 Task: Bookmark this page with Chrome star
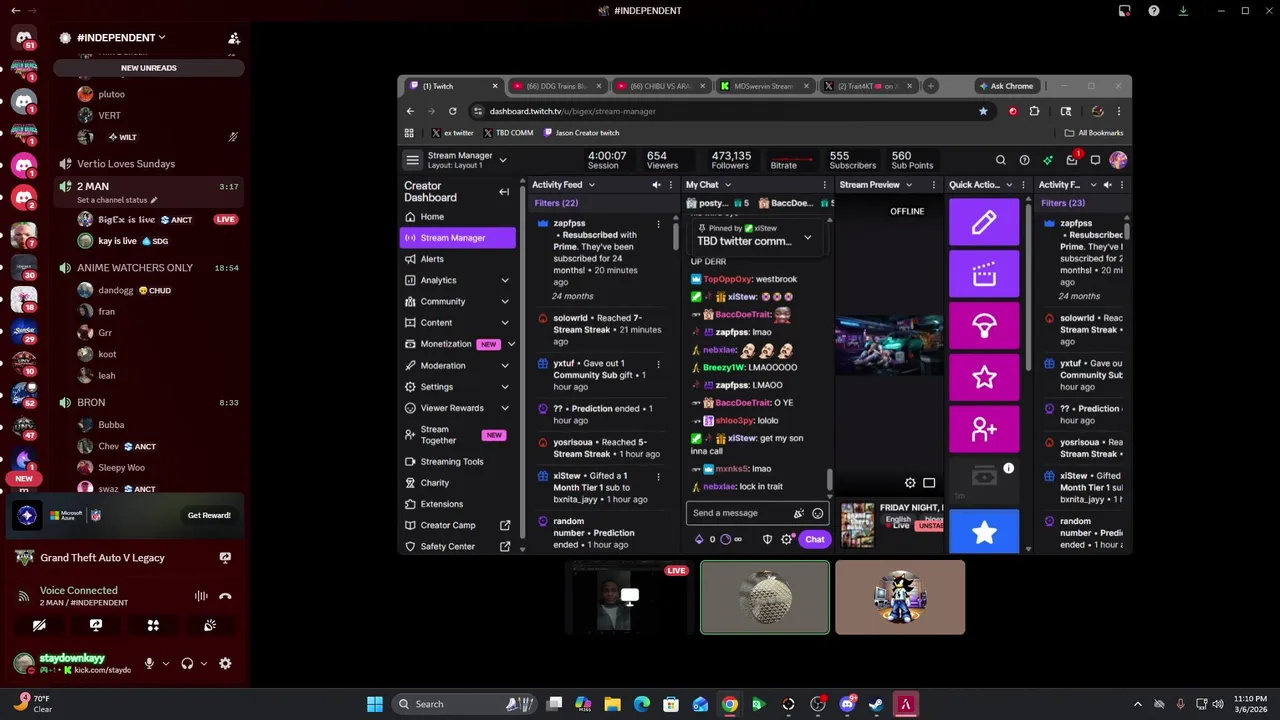(x=983, y=111)
